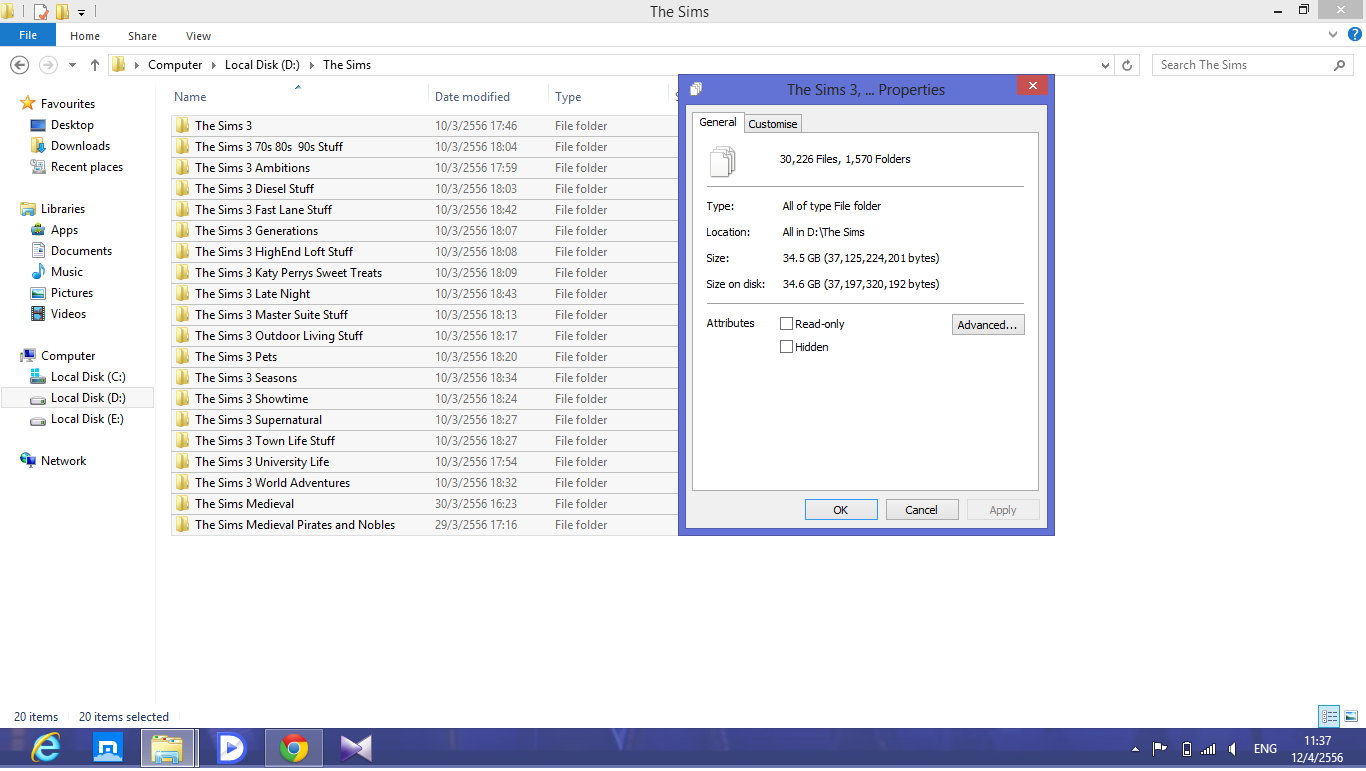Open Visual Studio from the taskbar
1366x771 pixels.
coord(356,748)
